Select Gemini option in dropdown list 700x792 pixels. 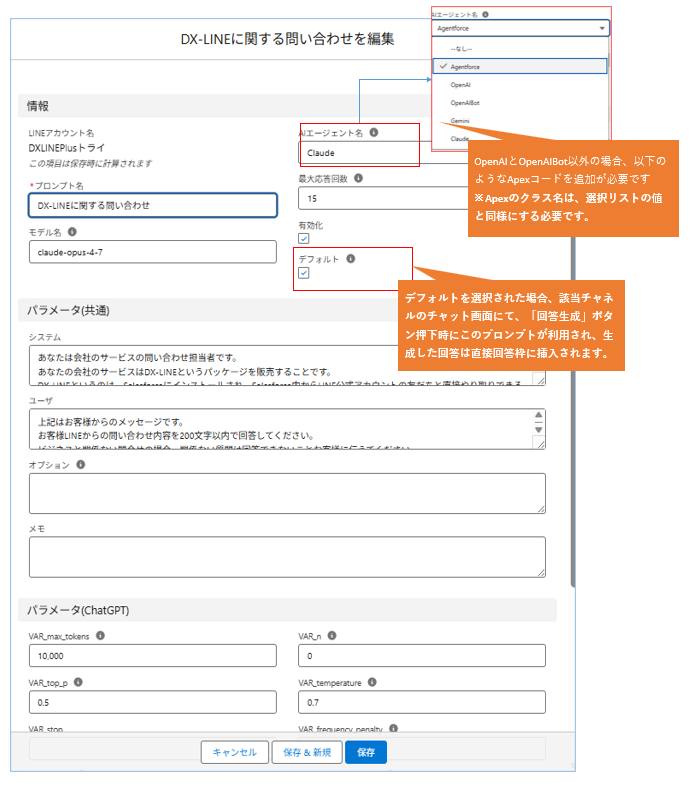tap(520, 121)
